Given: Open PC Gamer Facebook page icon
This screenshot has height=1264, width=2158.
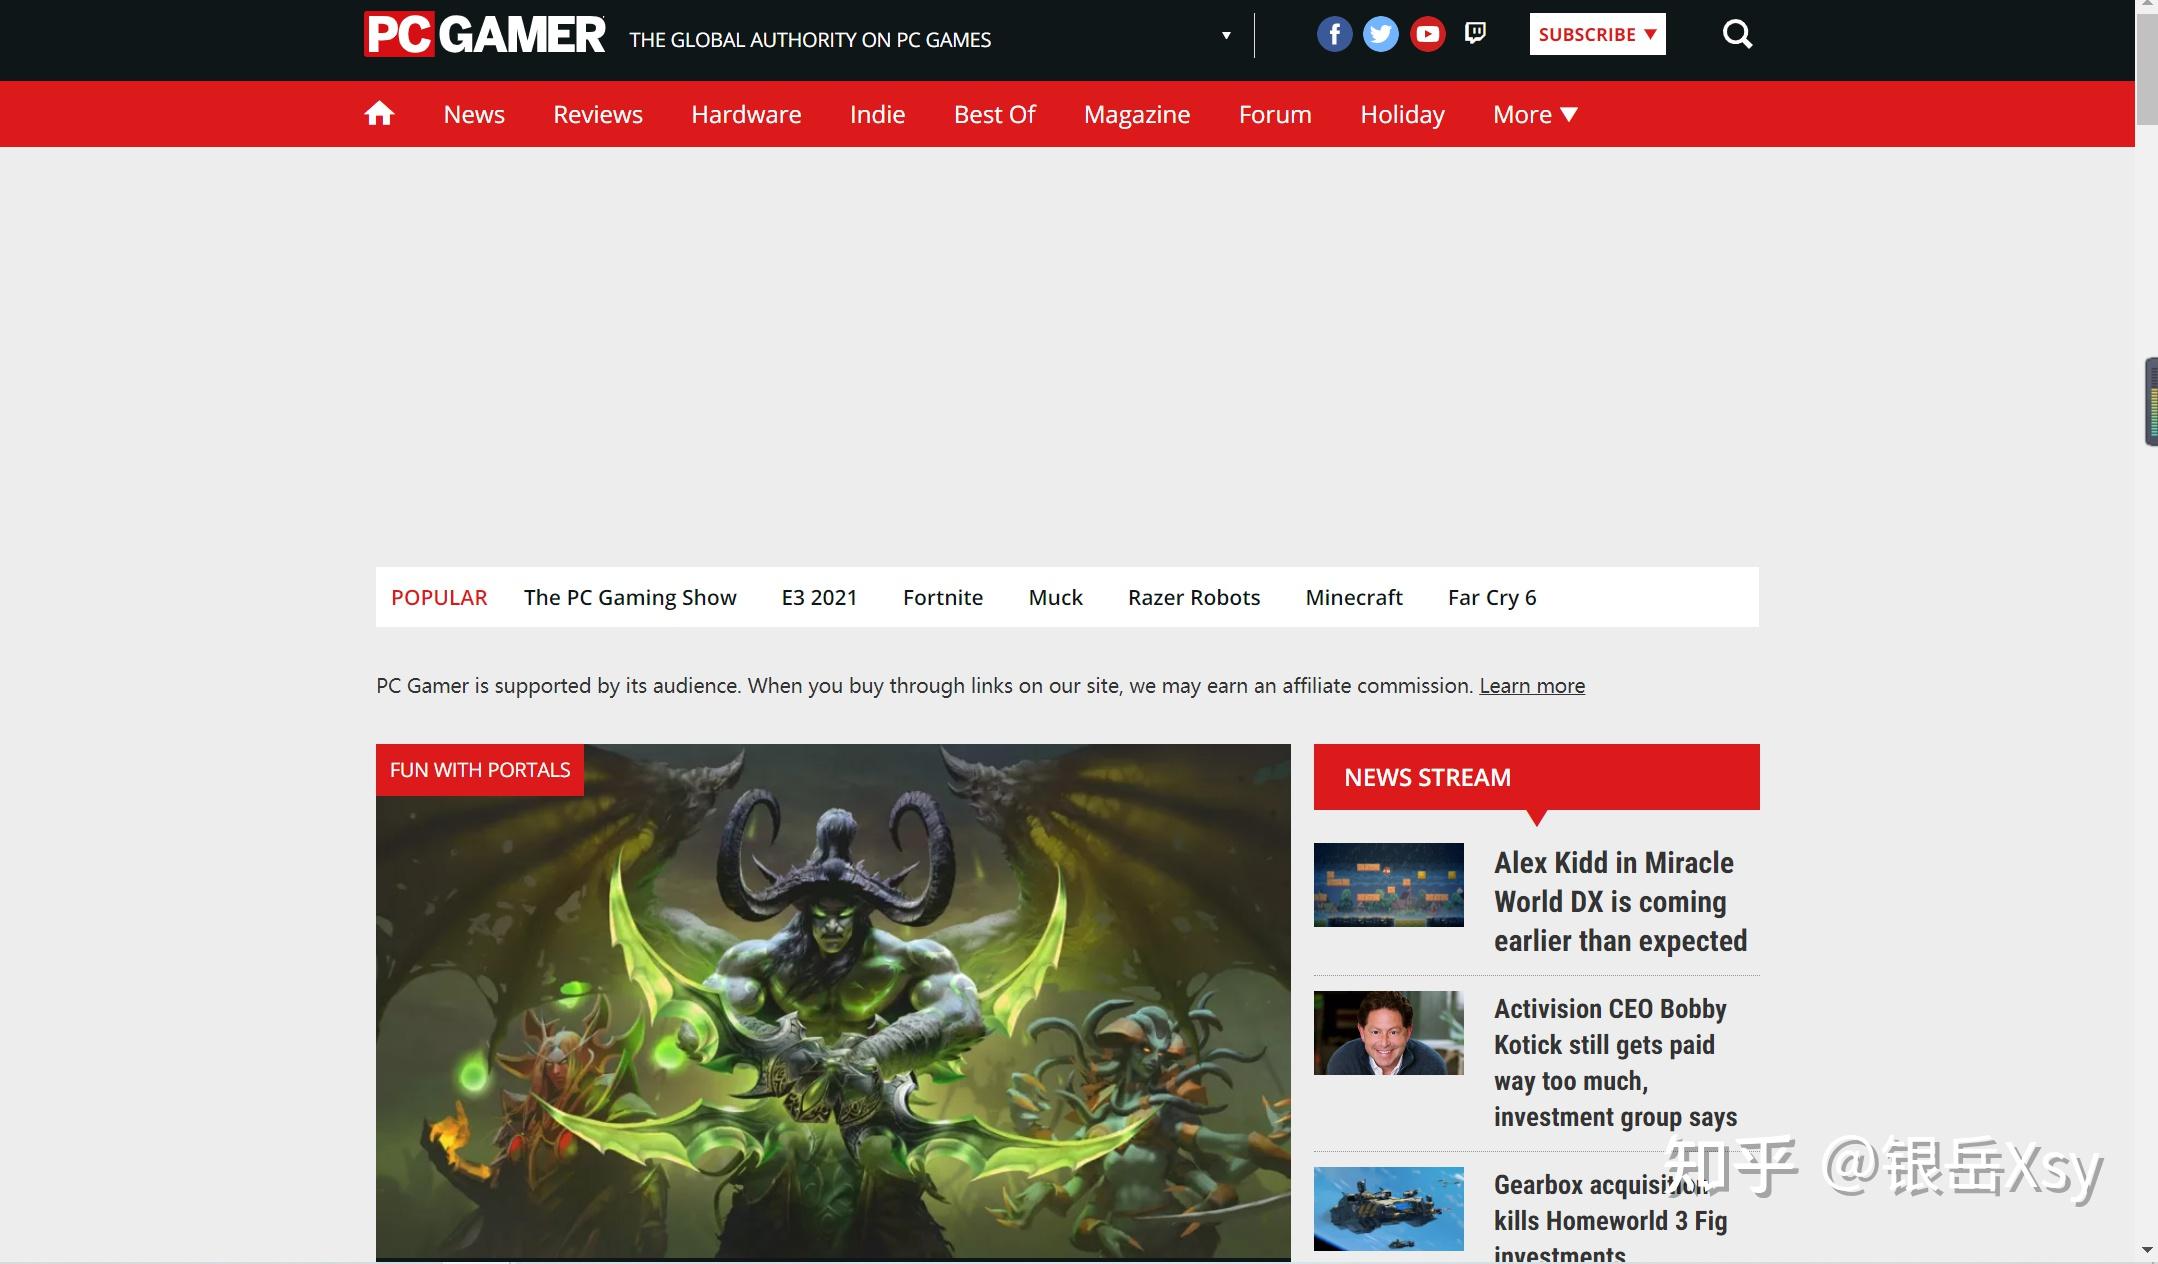Looking at the screenshot, I should coord(1334,35).
